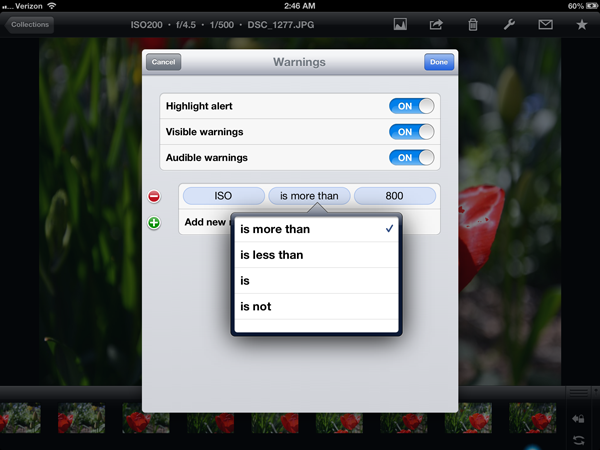Select the "is not" option
Image resolution: width=600 pixels, height=450 pixels.
click(x=316, y=307)
